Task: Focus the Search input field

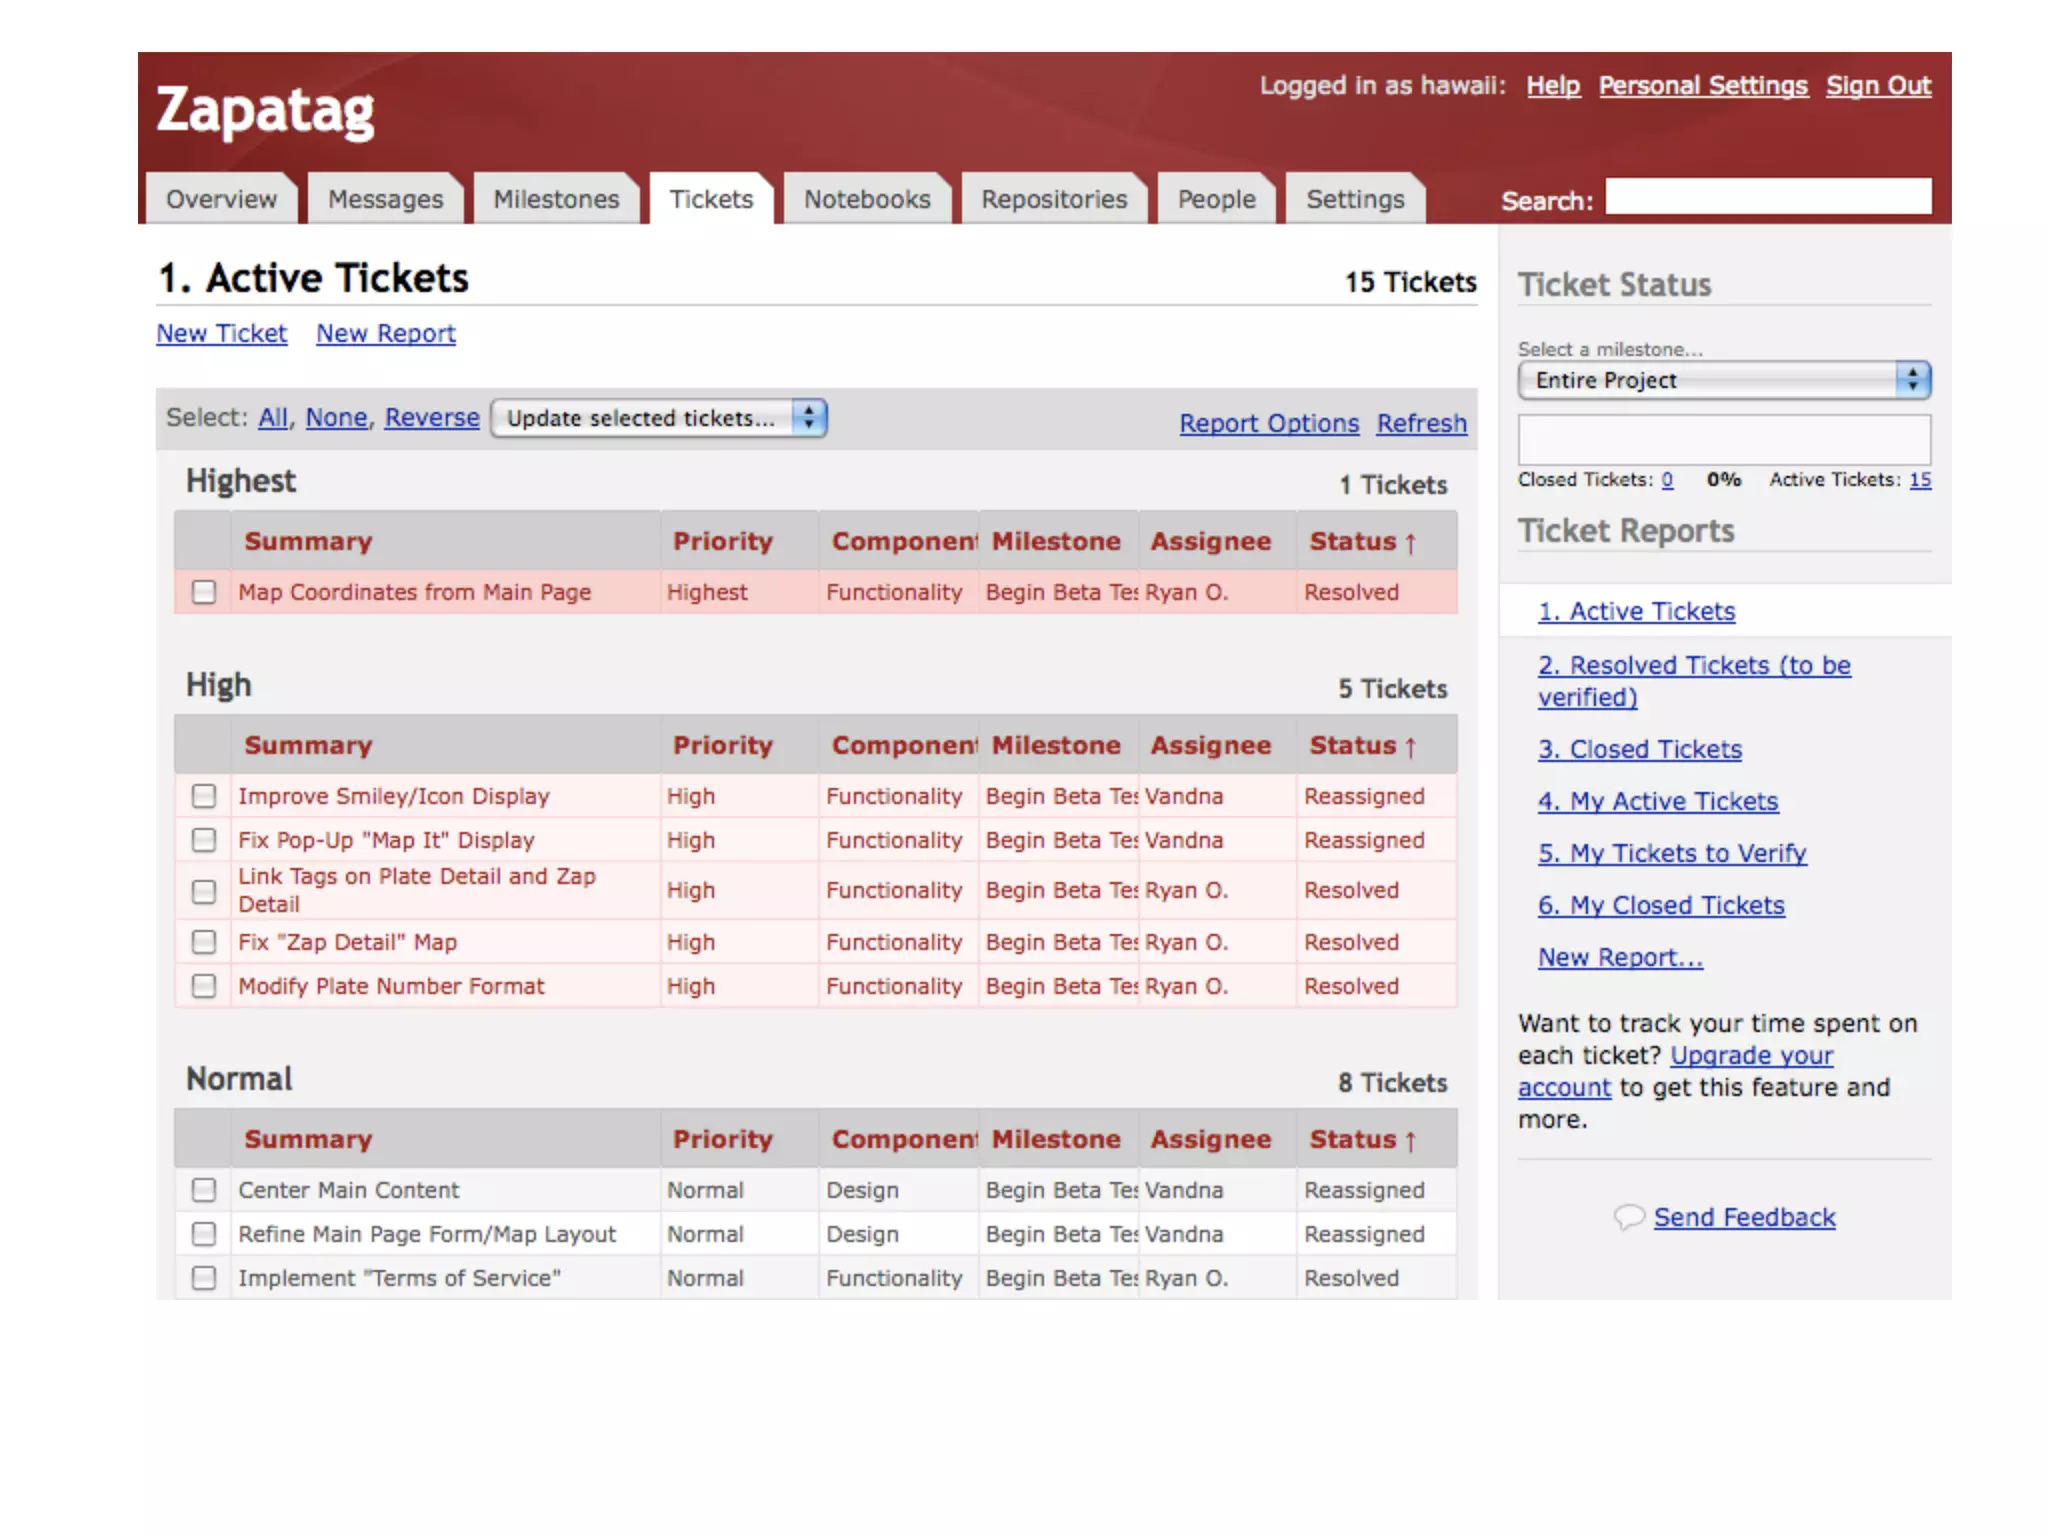Action: [1767, 197]
